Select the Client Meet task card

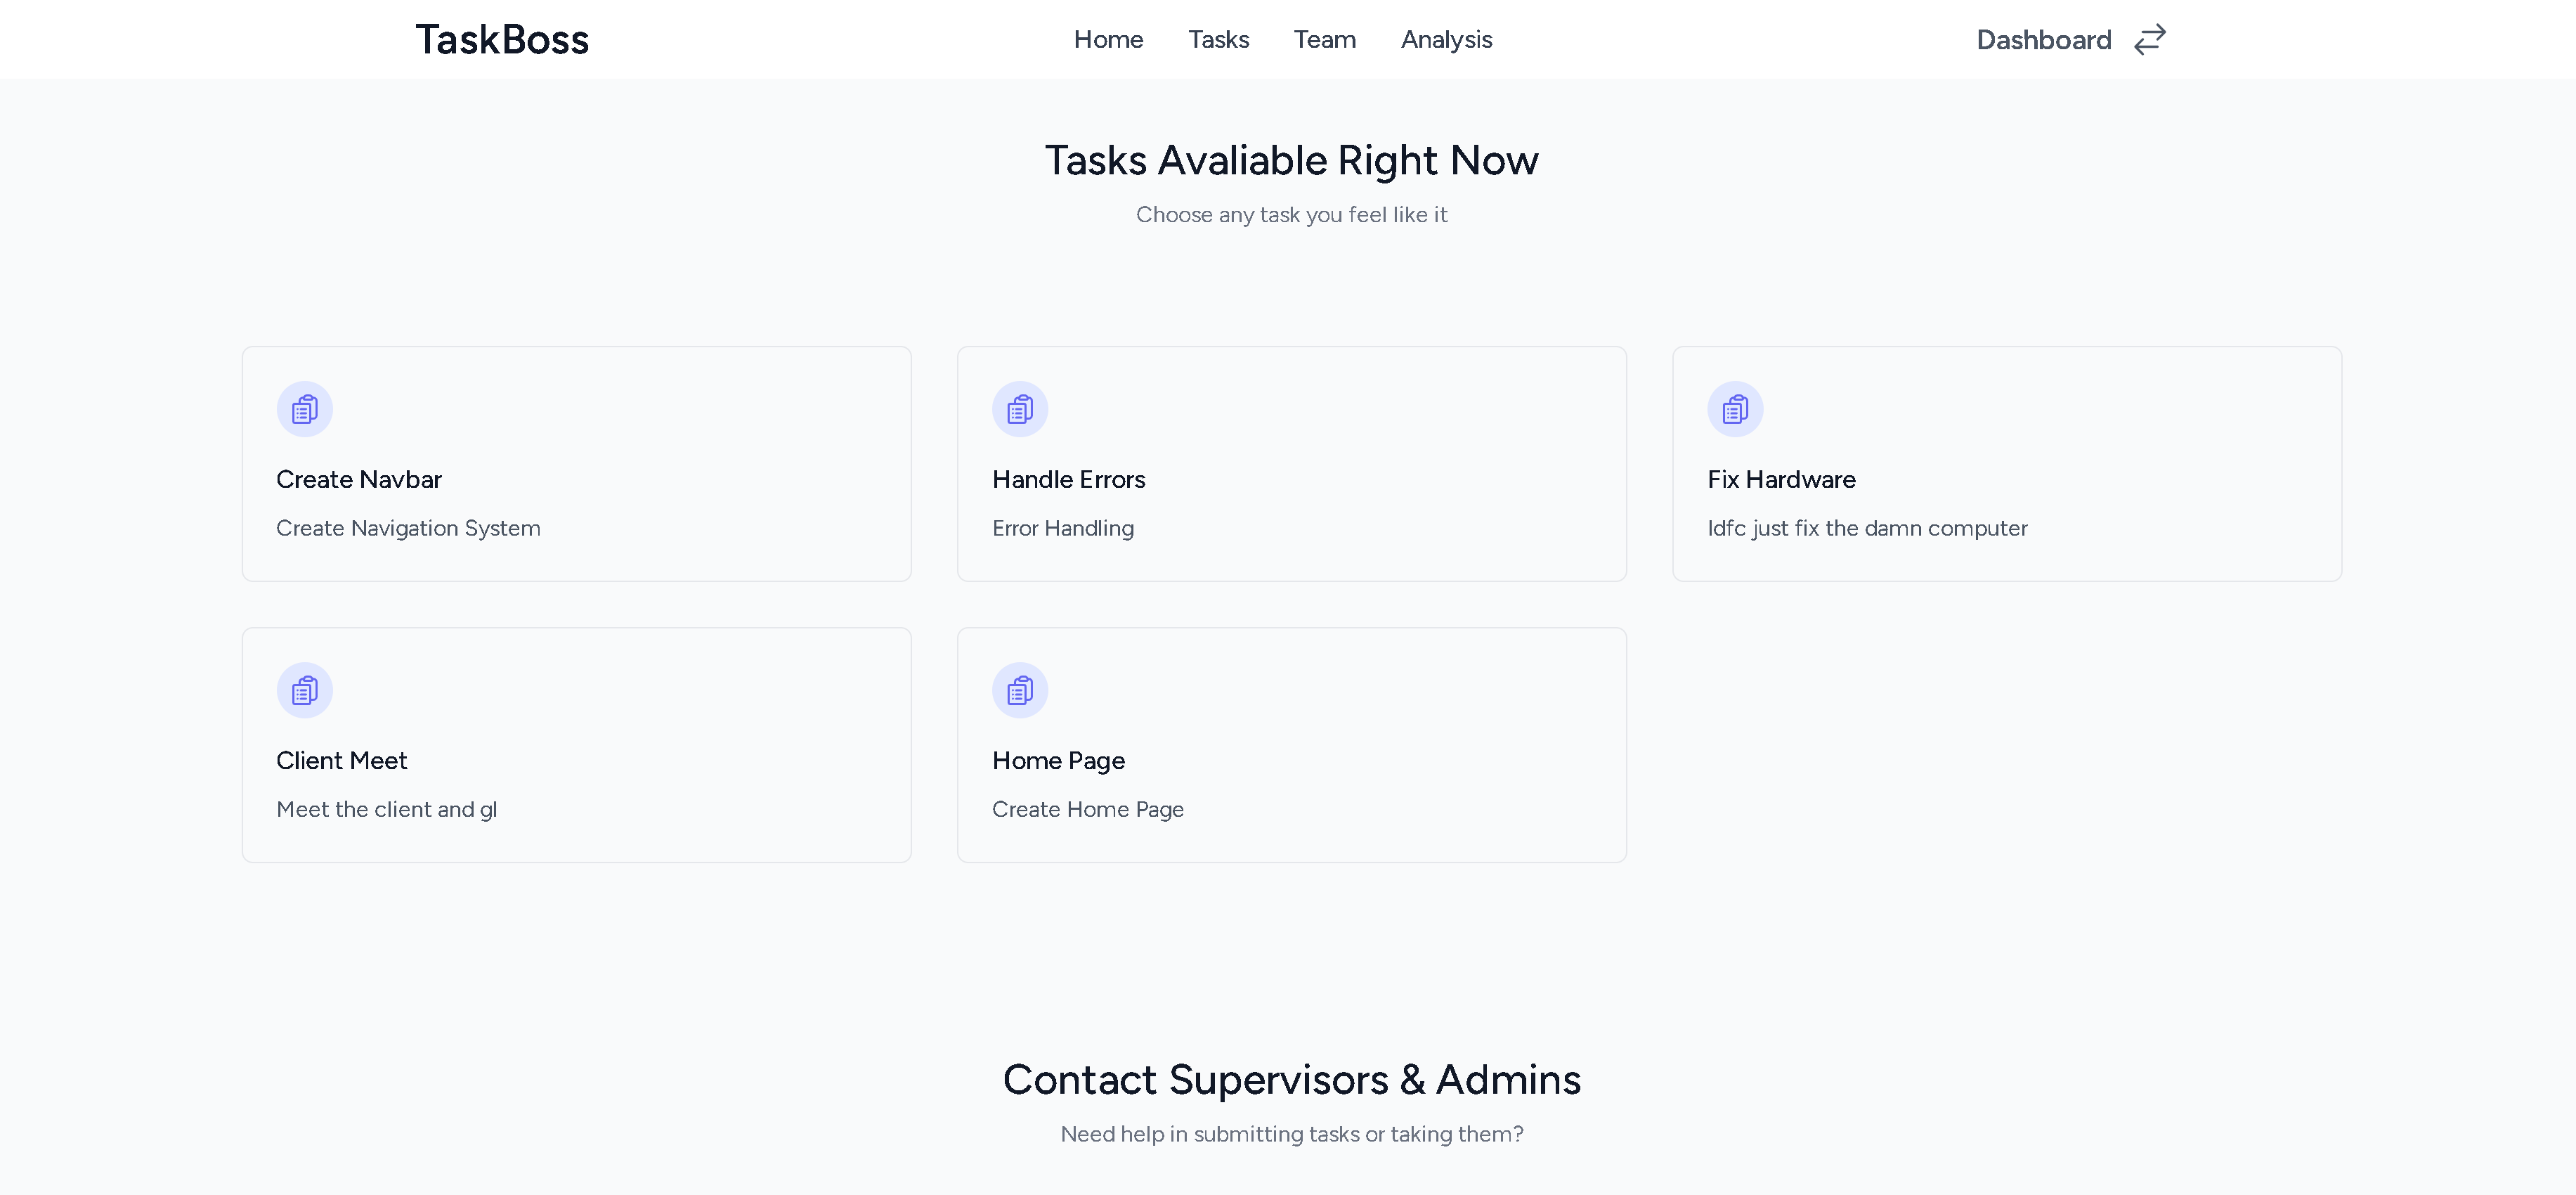click(576, 744)
